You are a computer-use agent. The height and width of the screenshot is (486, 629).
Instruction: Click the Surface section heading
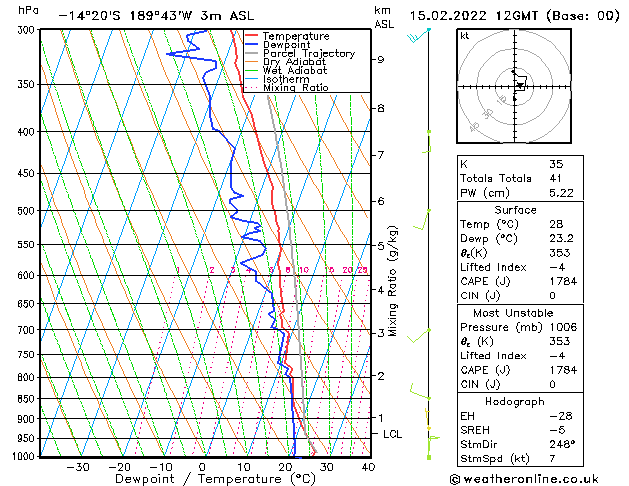tap(515, 210)
